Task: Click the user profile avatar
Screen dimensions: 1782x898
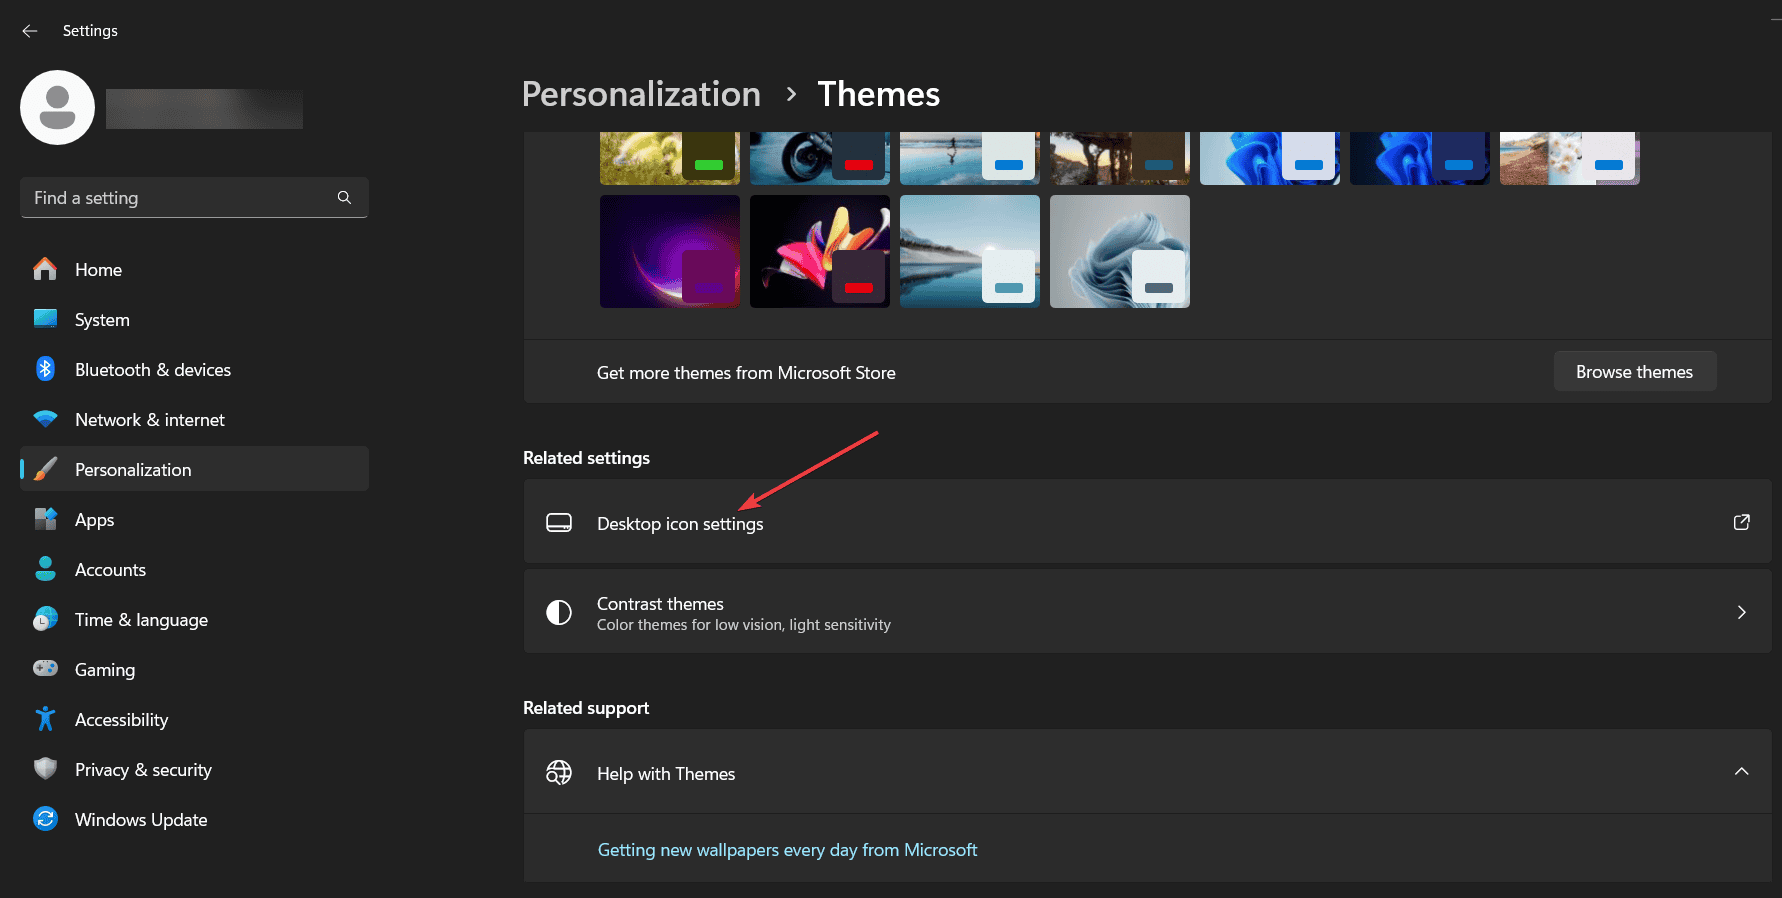Action: (57, 107)
